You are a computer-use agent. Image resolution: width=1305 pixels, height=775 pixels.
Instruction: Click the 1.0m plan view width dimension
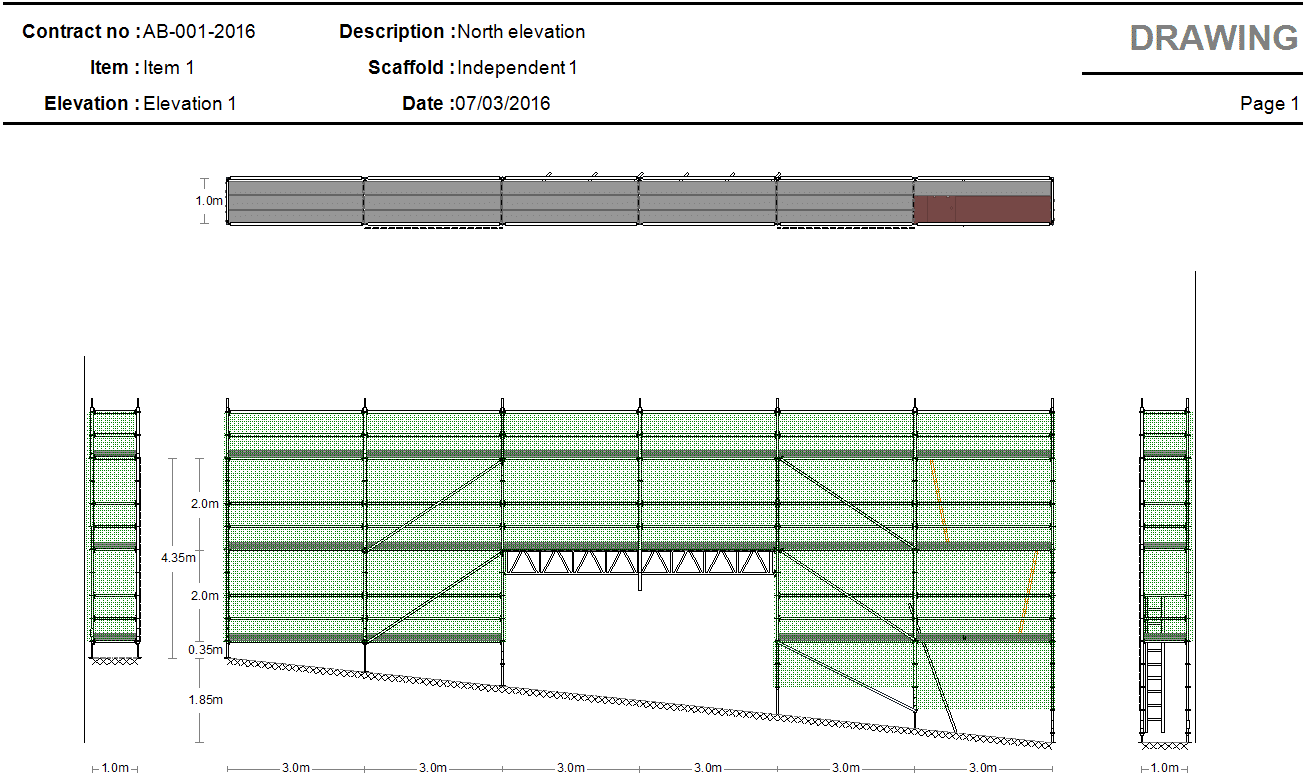pos(209,201)
